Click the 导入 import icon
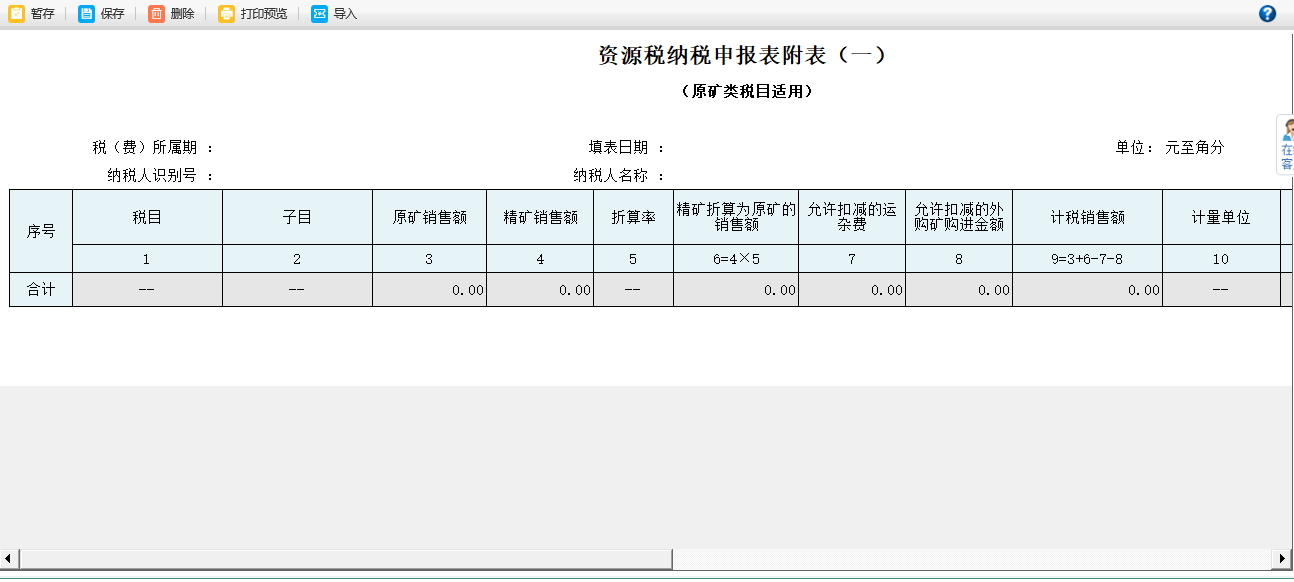 (x=320, y=14)
